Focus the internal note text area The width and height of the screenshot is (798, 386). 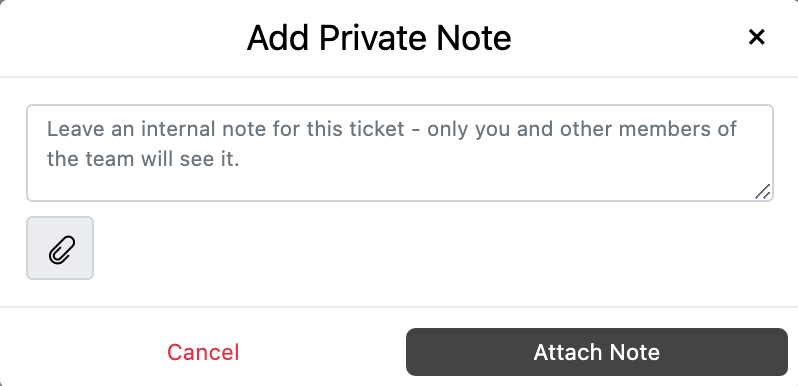coord(400,153)
